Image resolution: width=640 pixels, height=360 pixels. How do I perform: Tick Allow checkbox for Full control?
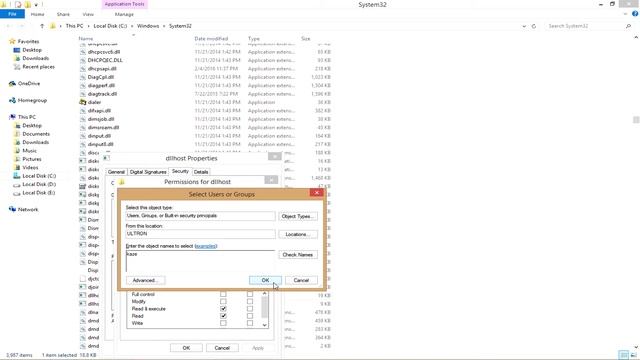pos(223,294)
